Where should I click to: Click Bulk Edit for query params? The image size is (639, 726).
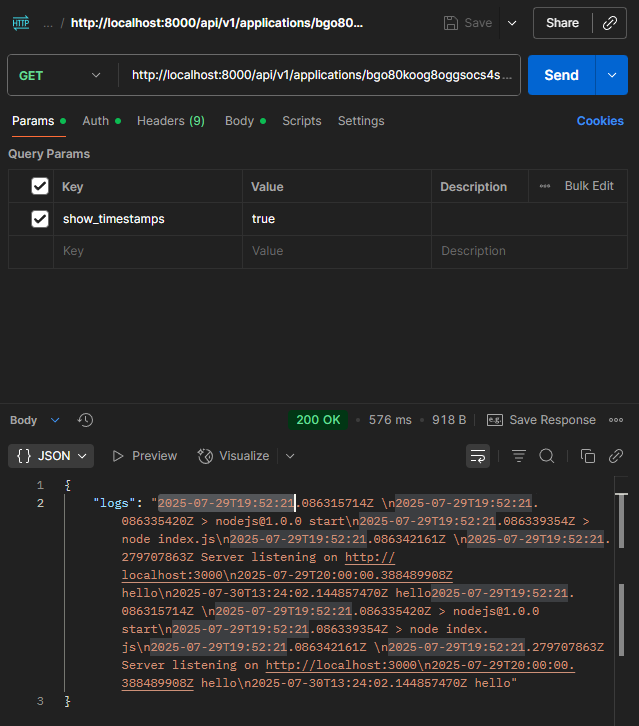pyautogui.click(x=589, y=186)
